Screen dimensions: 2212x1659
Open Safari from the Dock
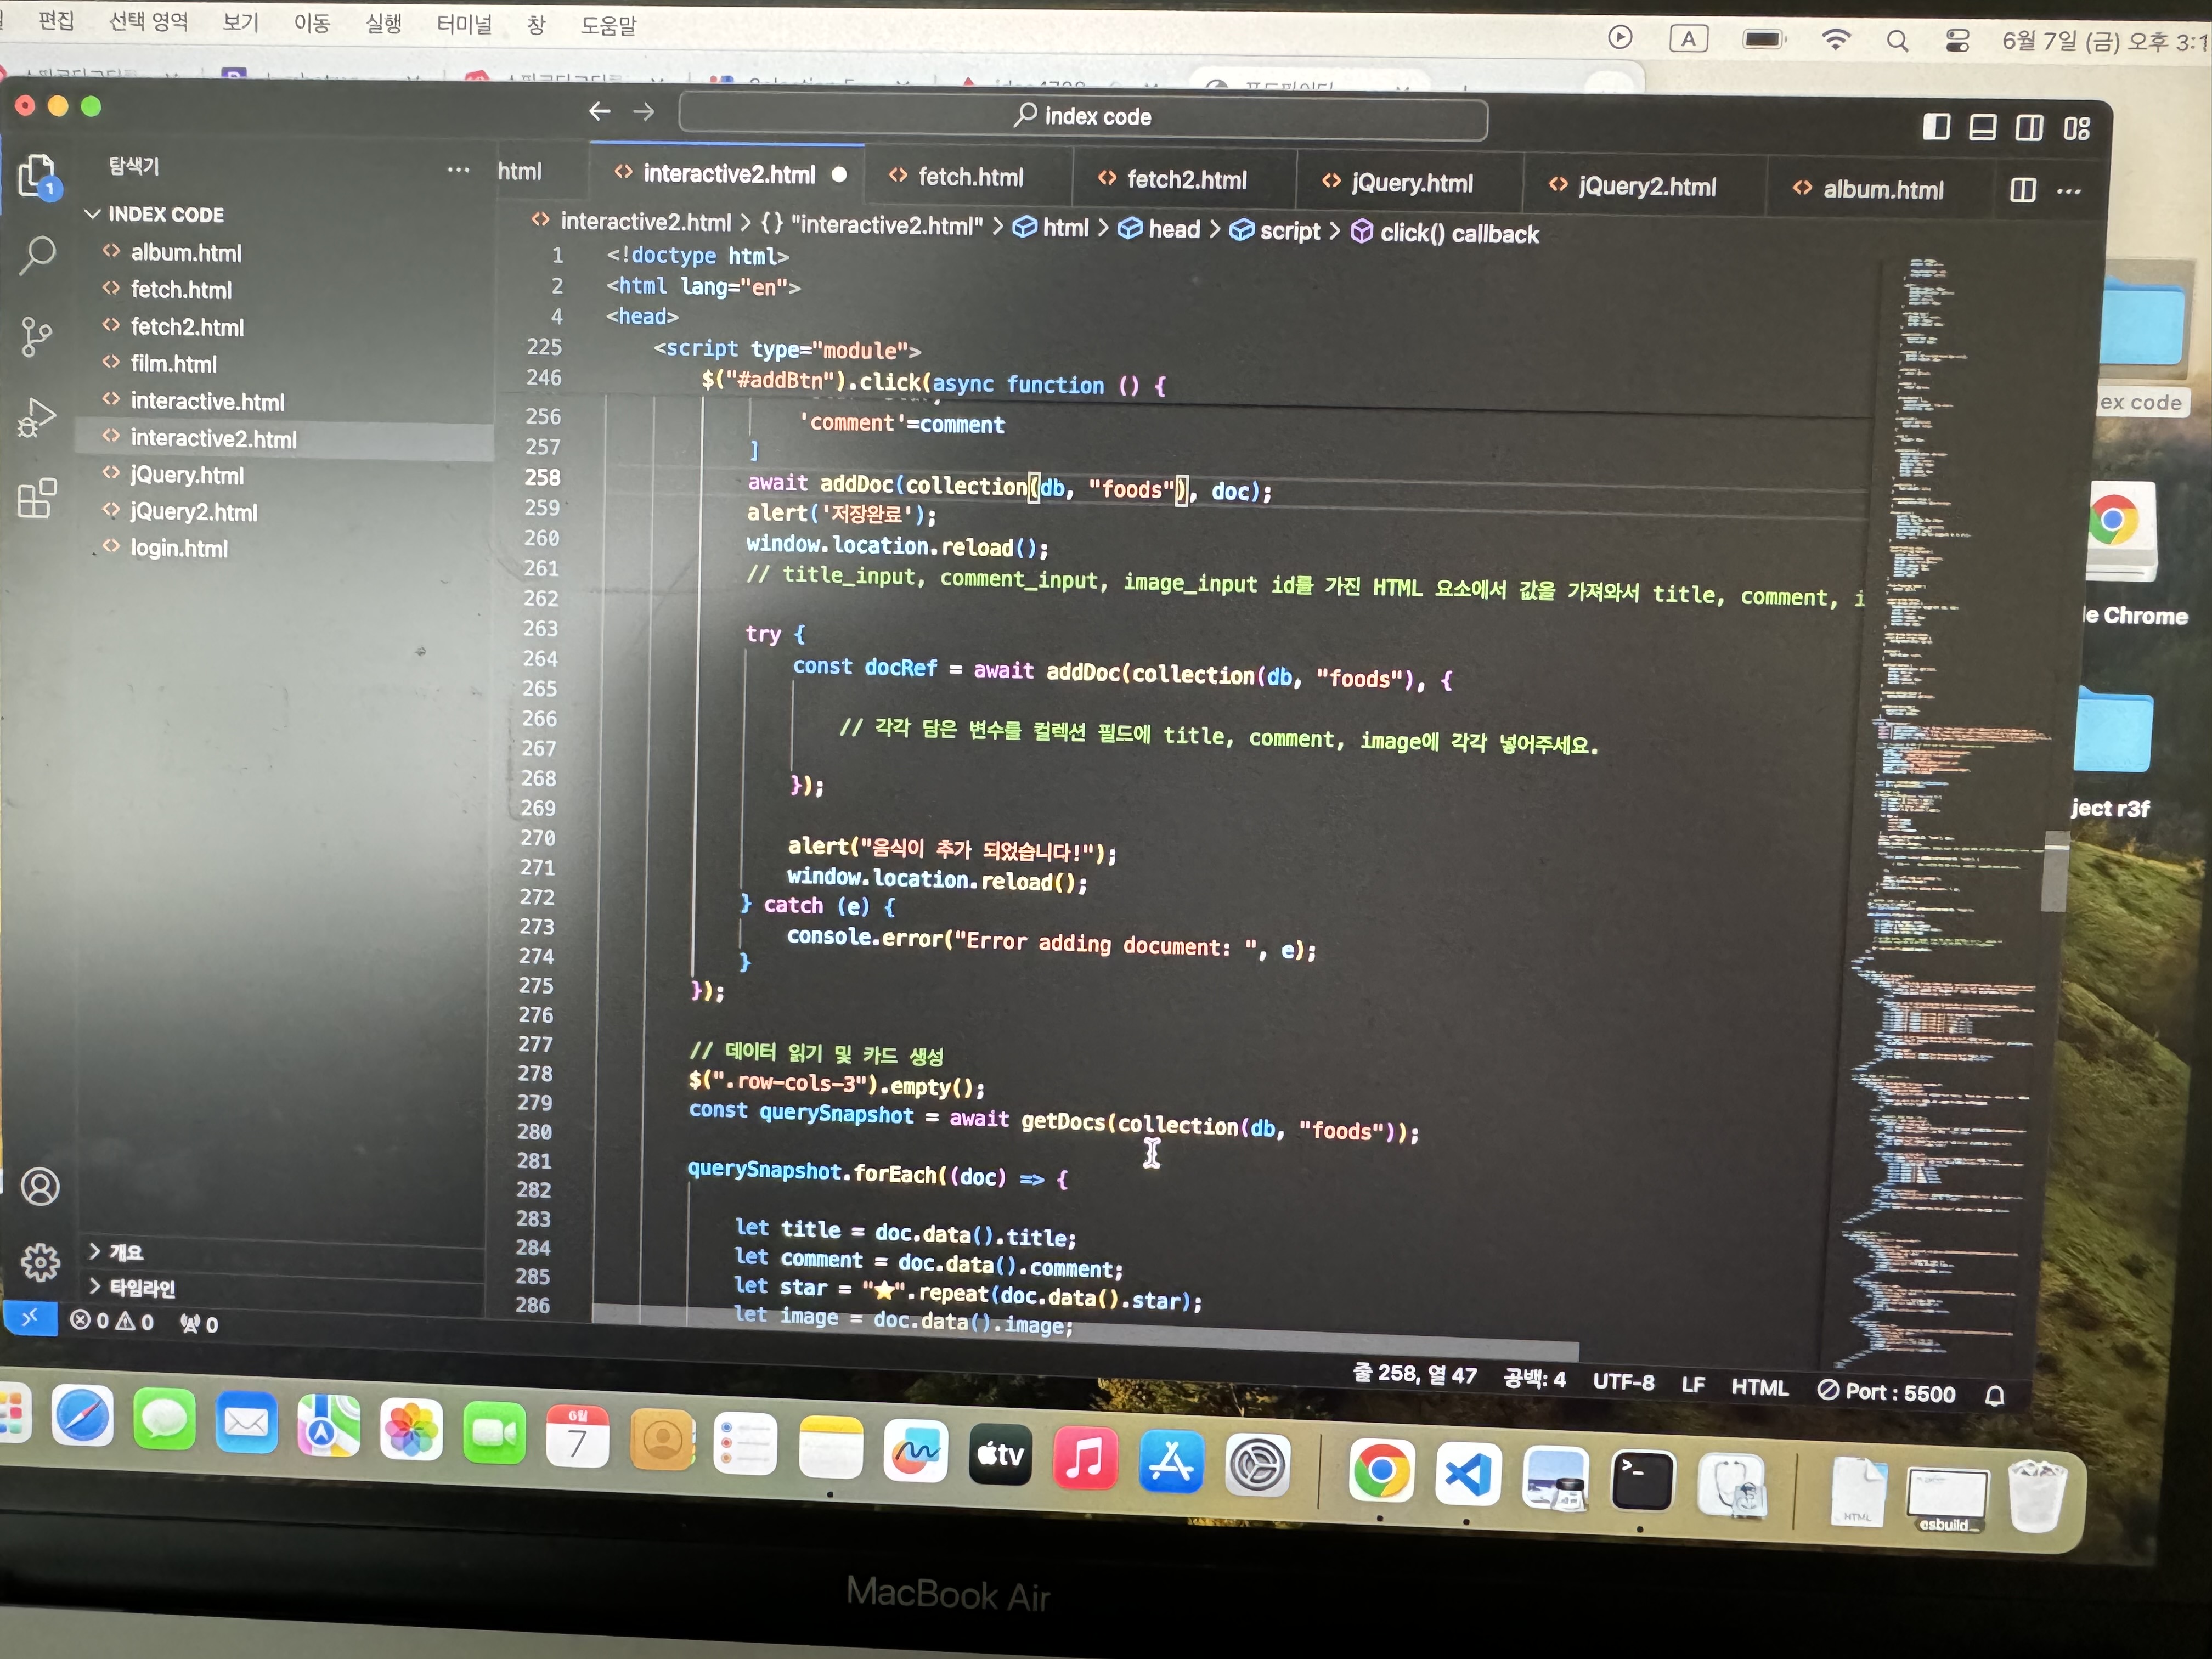point(83,1416)
